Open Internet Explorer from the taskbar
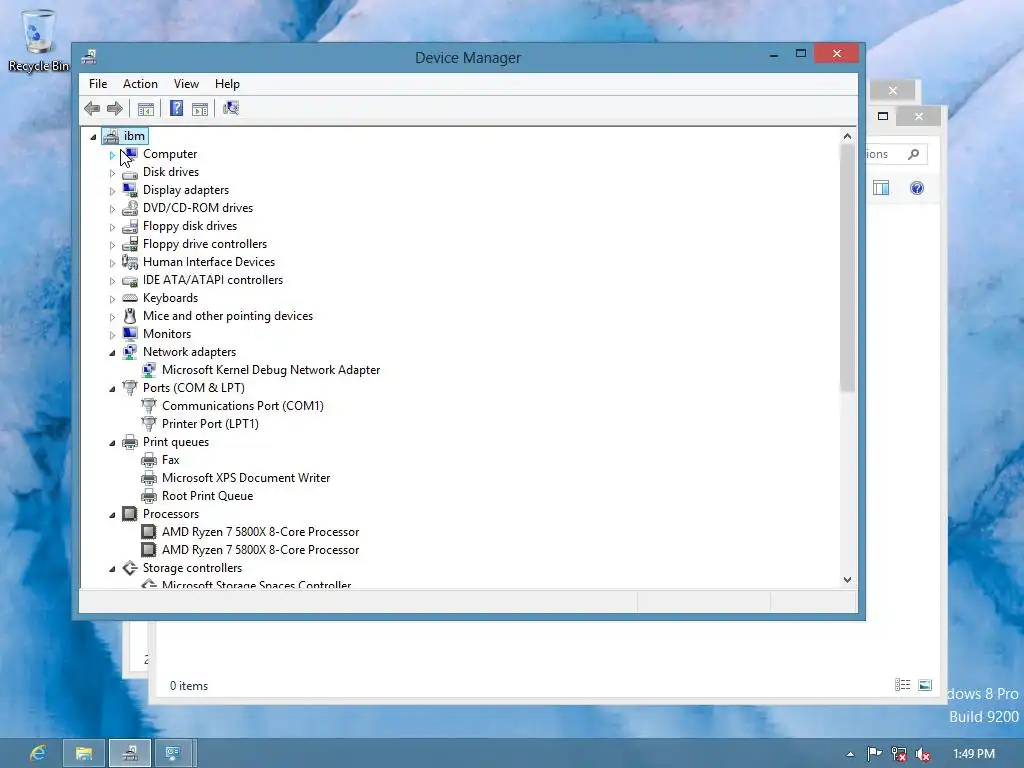The image size is (1024, 768). click(38, 753)
